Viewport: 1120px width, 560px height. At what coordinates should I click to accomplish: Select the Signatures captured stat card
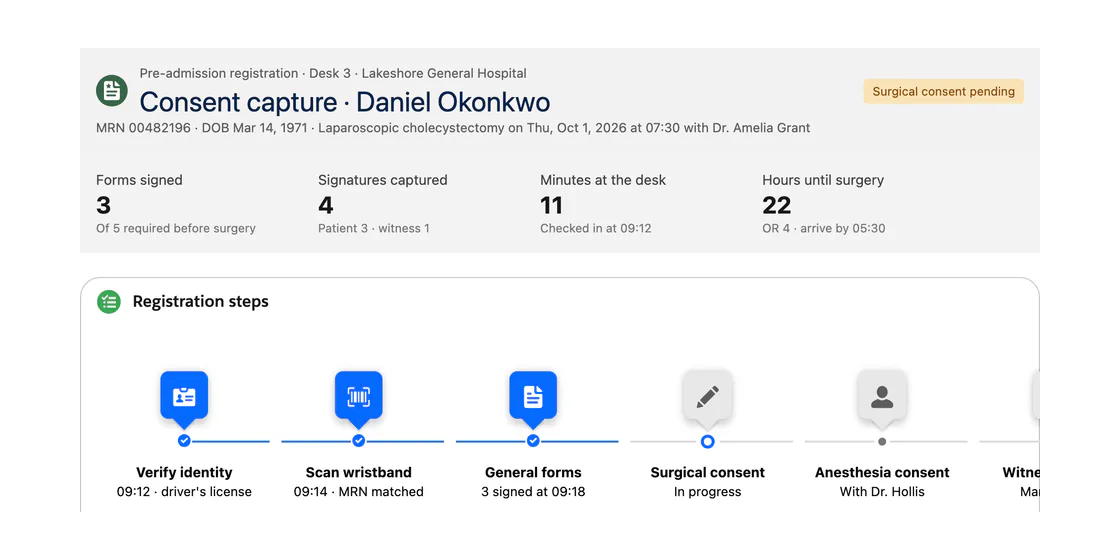click(383, 204)
